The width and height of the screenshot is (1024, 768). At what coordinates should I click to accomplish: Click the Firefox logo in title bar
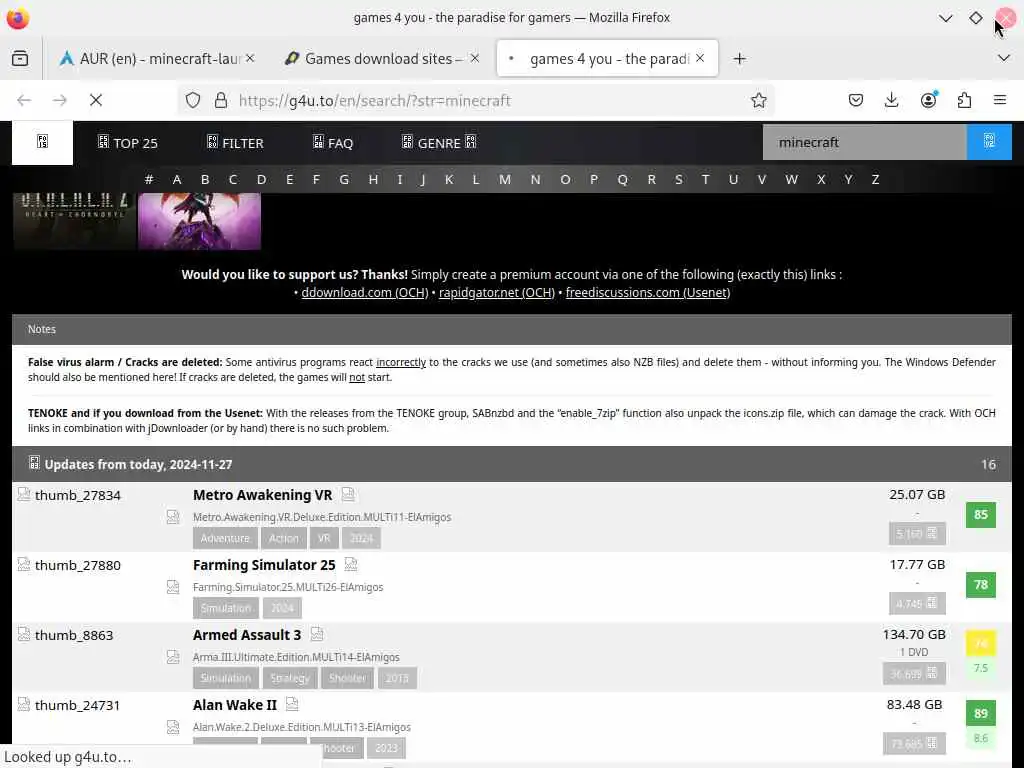[18, 18]
